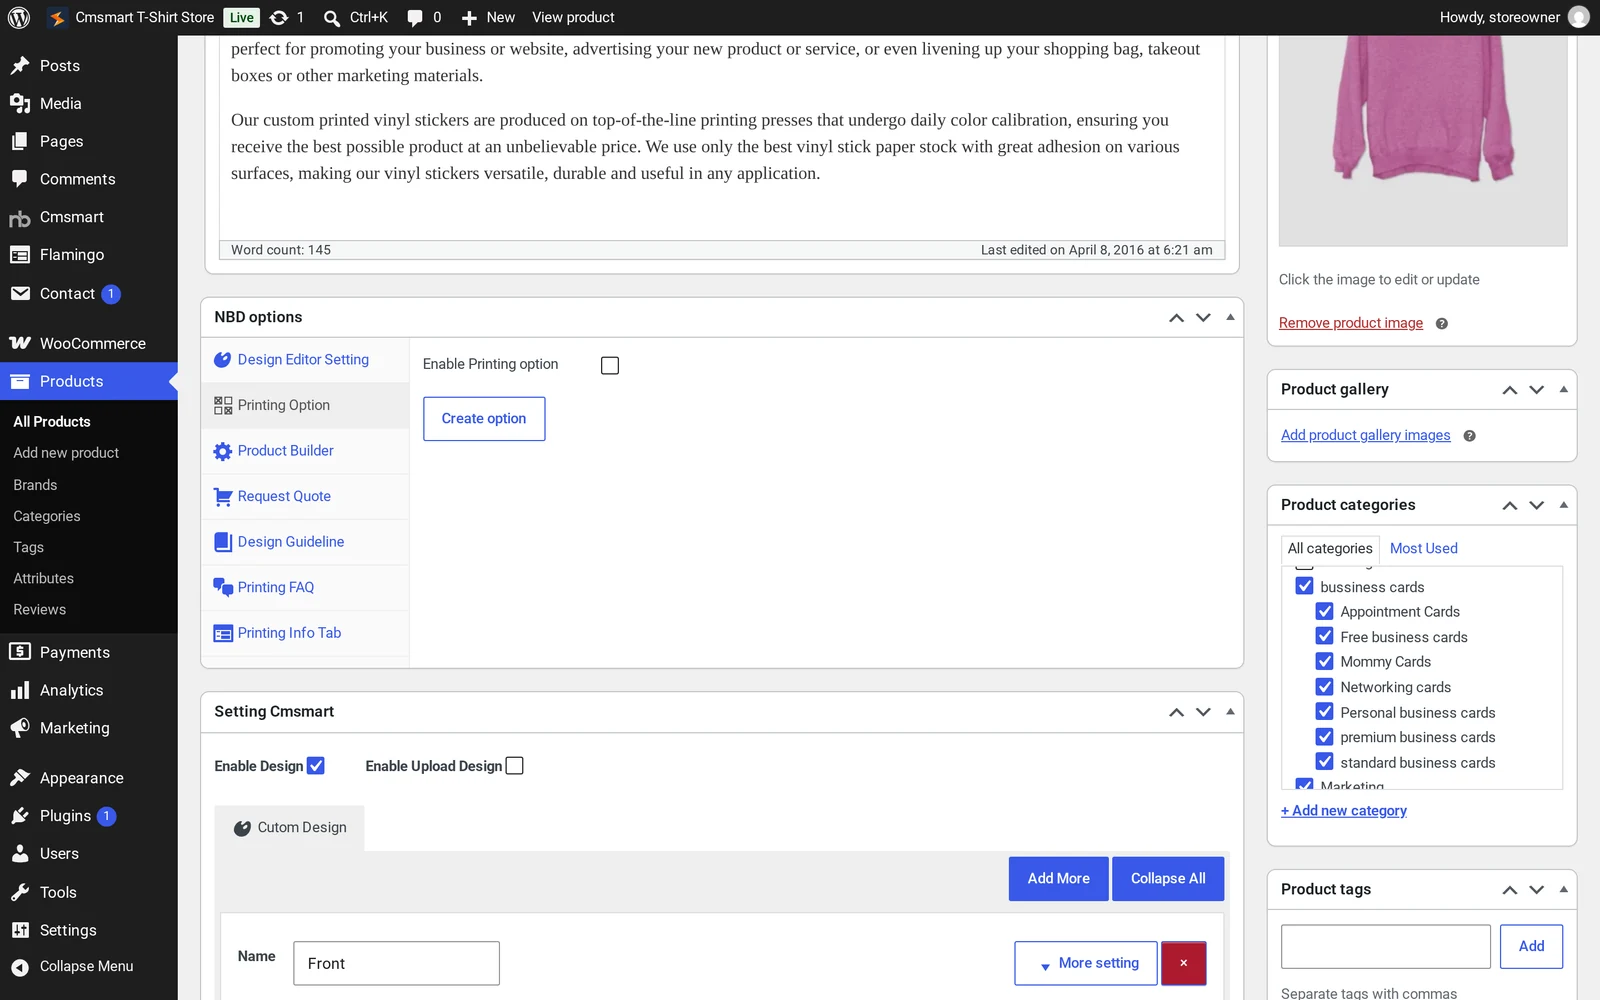Switch to Design Editor Setting tab
The height and width of the screenshot is (1000, 1600).
[x=305, y=360]
